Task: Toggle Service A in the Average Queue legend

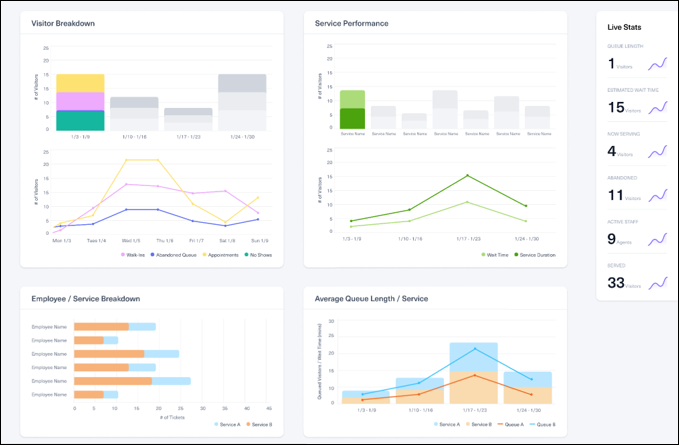Action: click(x=447, y=424)
